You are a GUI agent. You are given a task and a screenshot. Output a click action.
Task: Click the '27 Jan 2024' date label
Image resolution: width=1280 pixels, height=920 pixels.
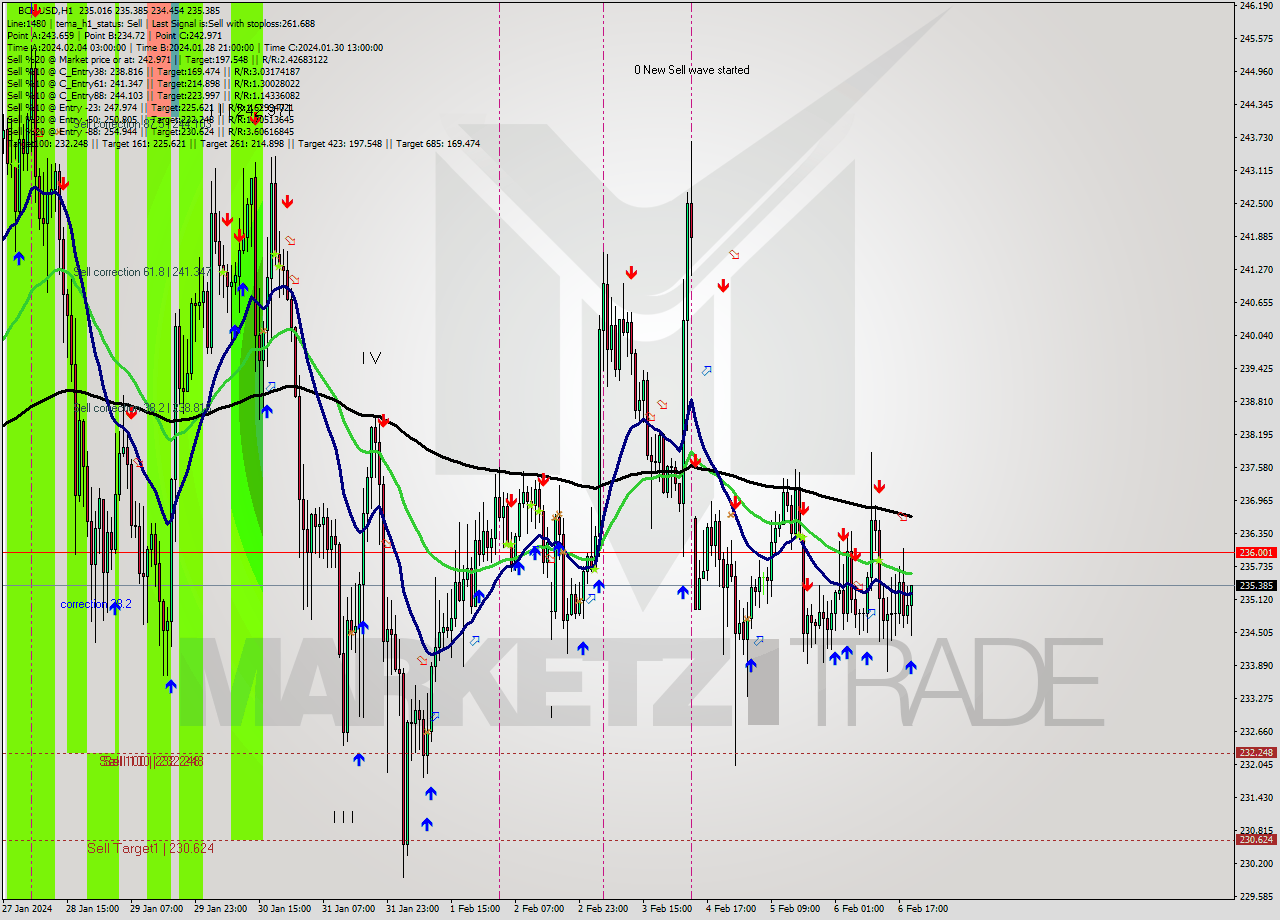tap(26, 909)
